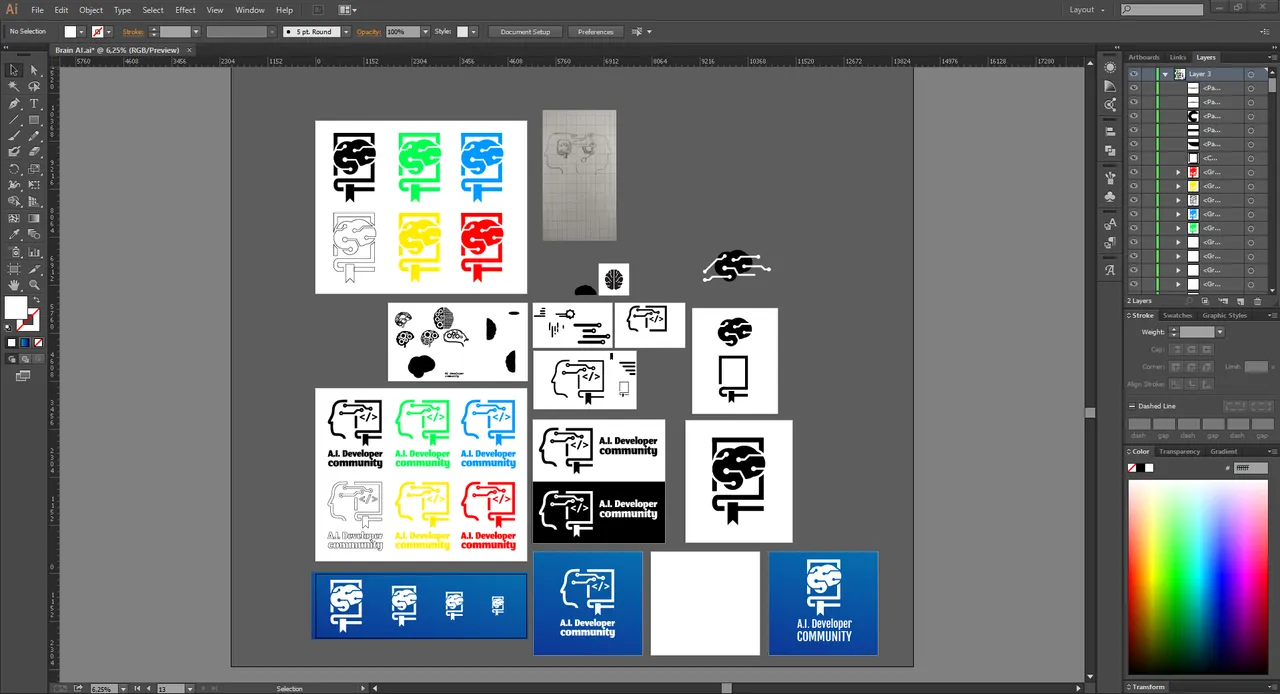Toggle visibility of <C...> sublayer
The image size is (1280, 694).
point(1134,158)
